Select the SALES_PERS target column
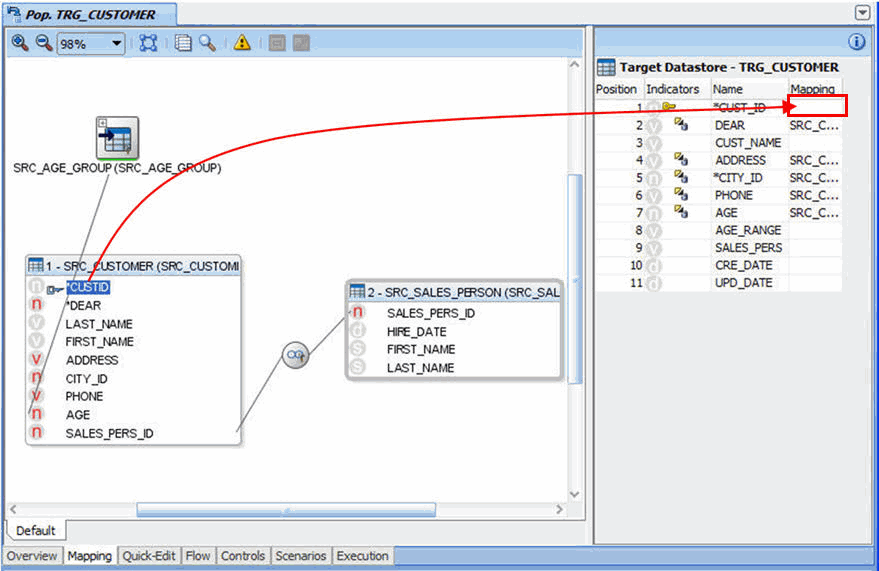 [x=748, y=247]
